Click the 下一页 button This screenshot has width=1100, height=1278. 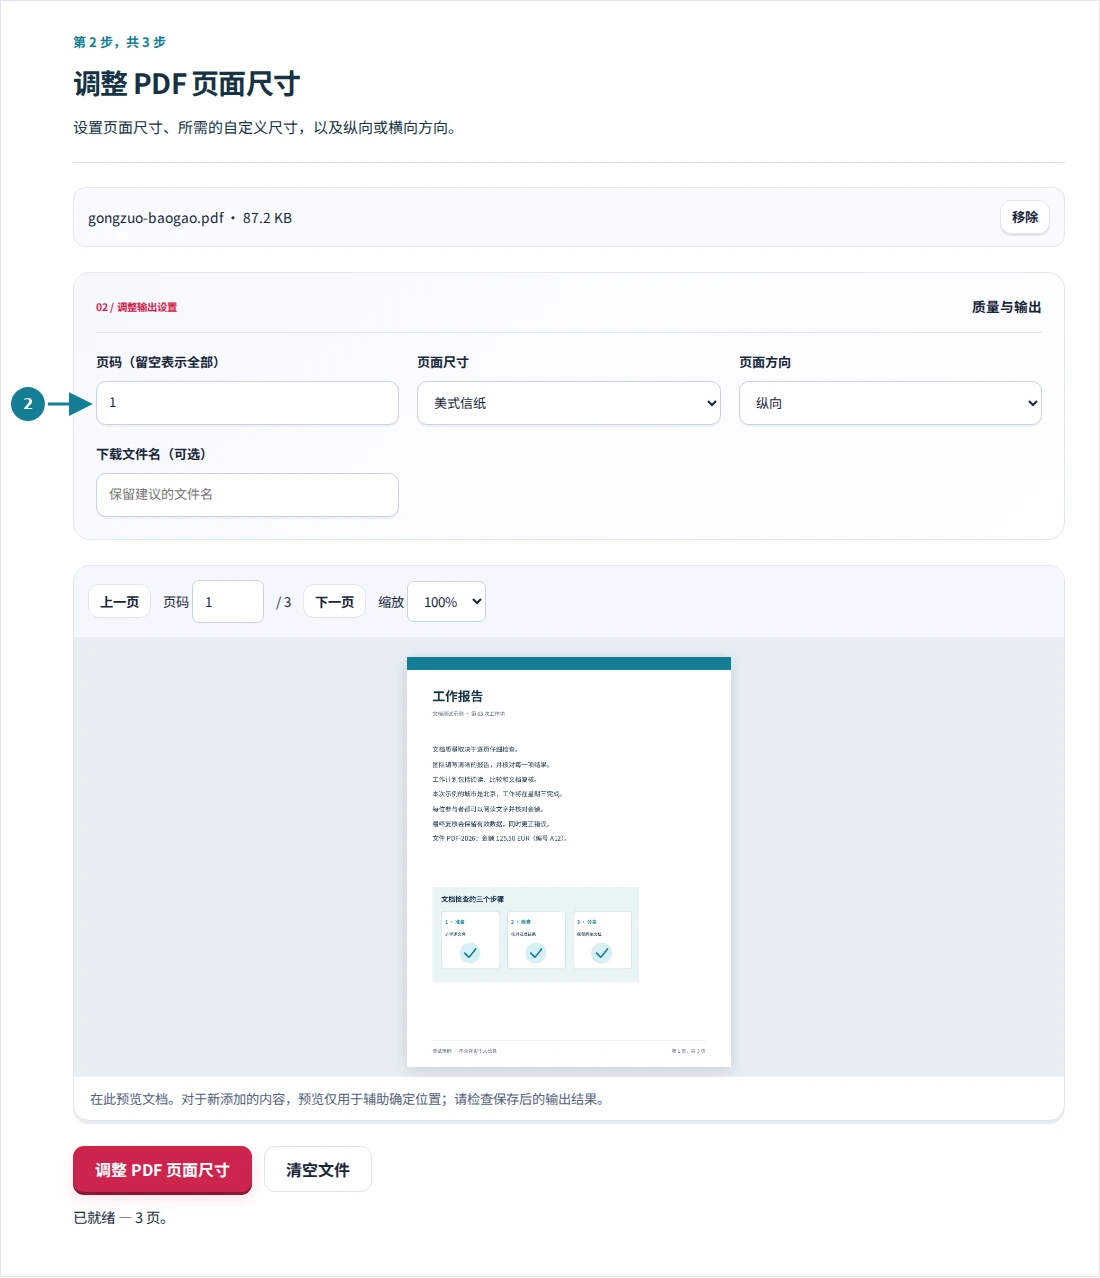click(x=335, y=602)
